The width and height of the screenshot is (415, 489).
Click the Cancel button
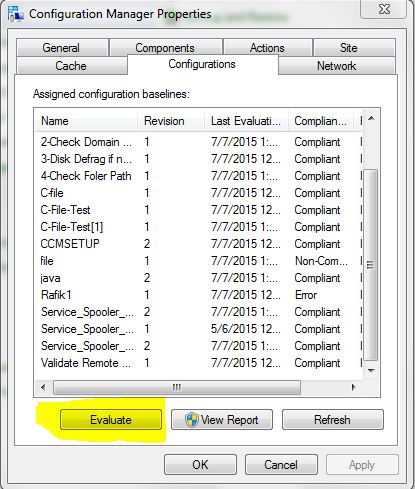click(281, 464)
